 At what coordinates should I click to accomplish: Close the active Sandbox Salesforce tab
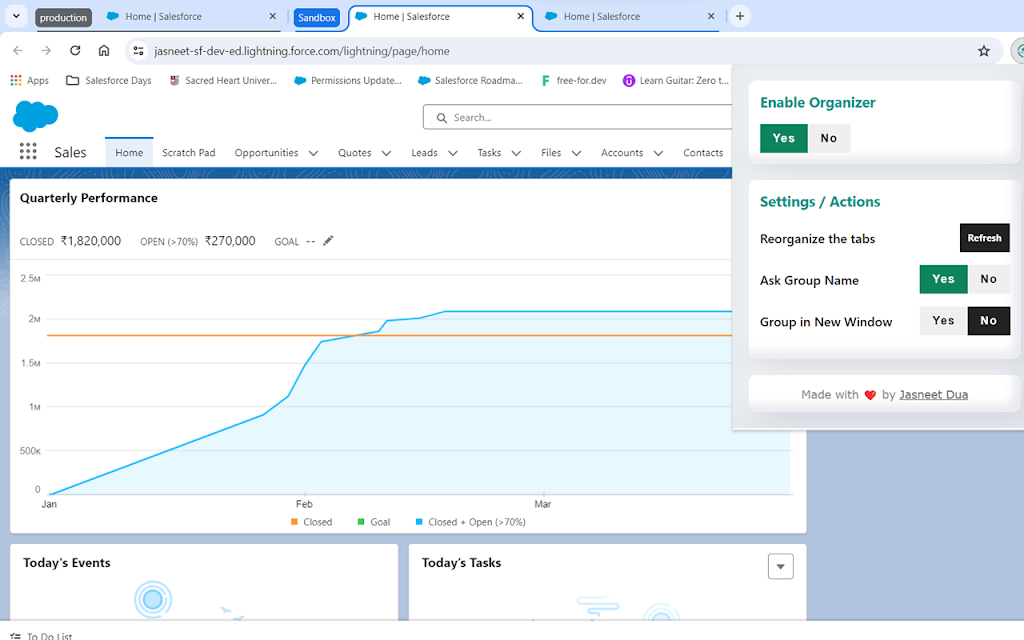pyautogui.click(x=520, y=16)
